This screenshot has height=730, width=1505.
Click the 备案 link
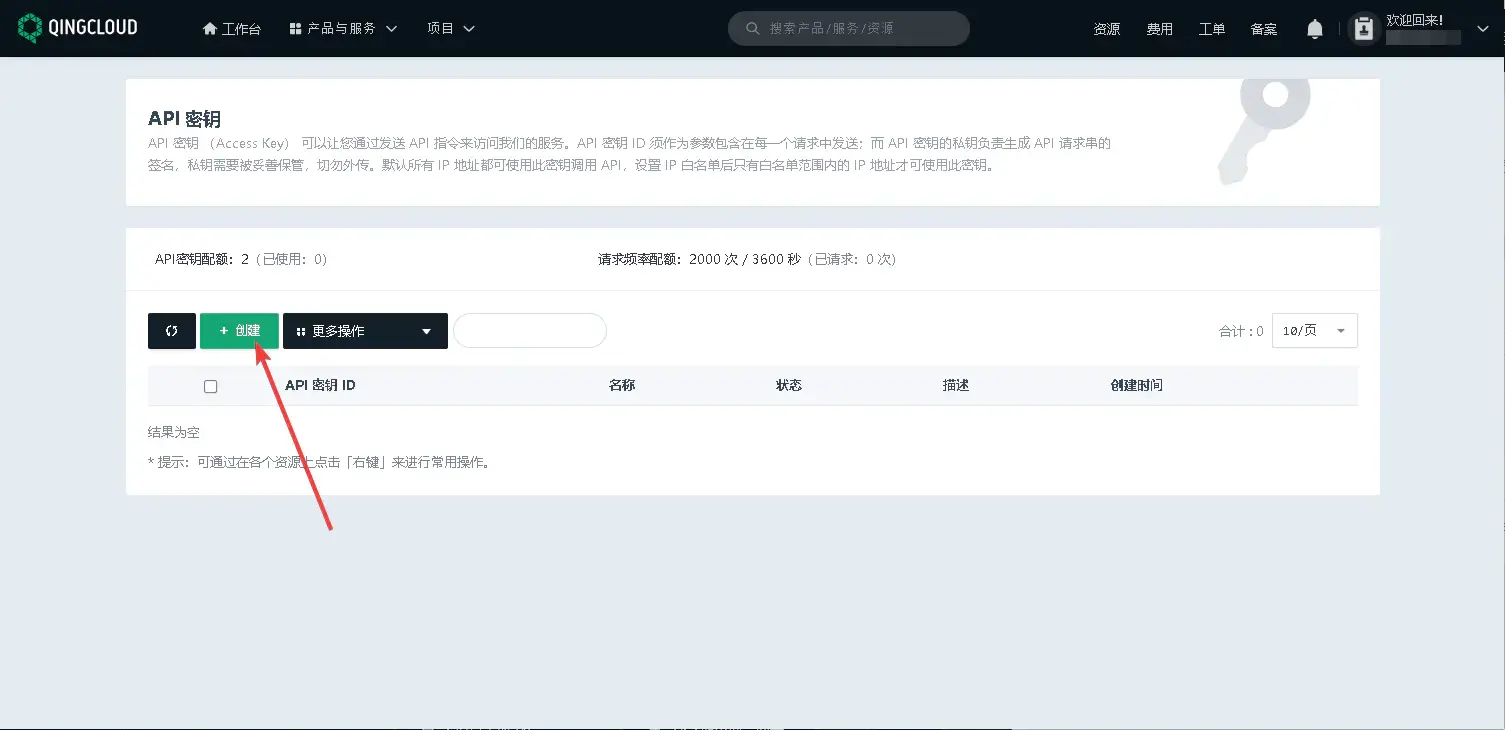(x=1263, y=28)
